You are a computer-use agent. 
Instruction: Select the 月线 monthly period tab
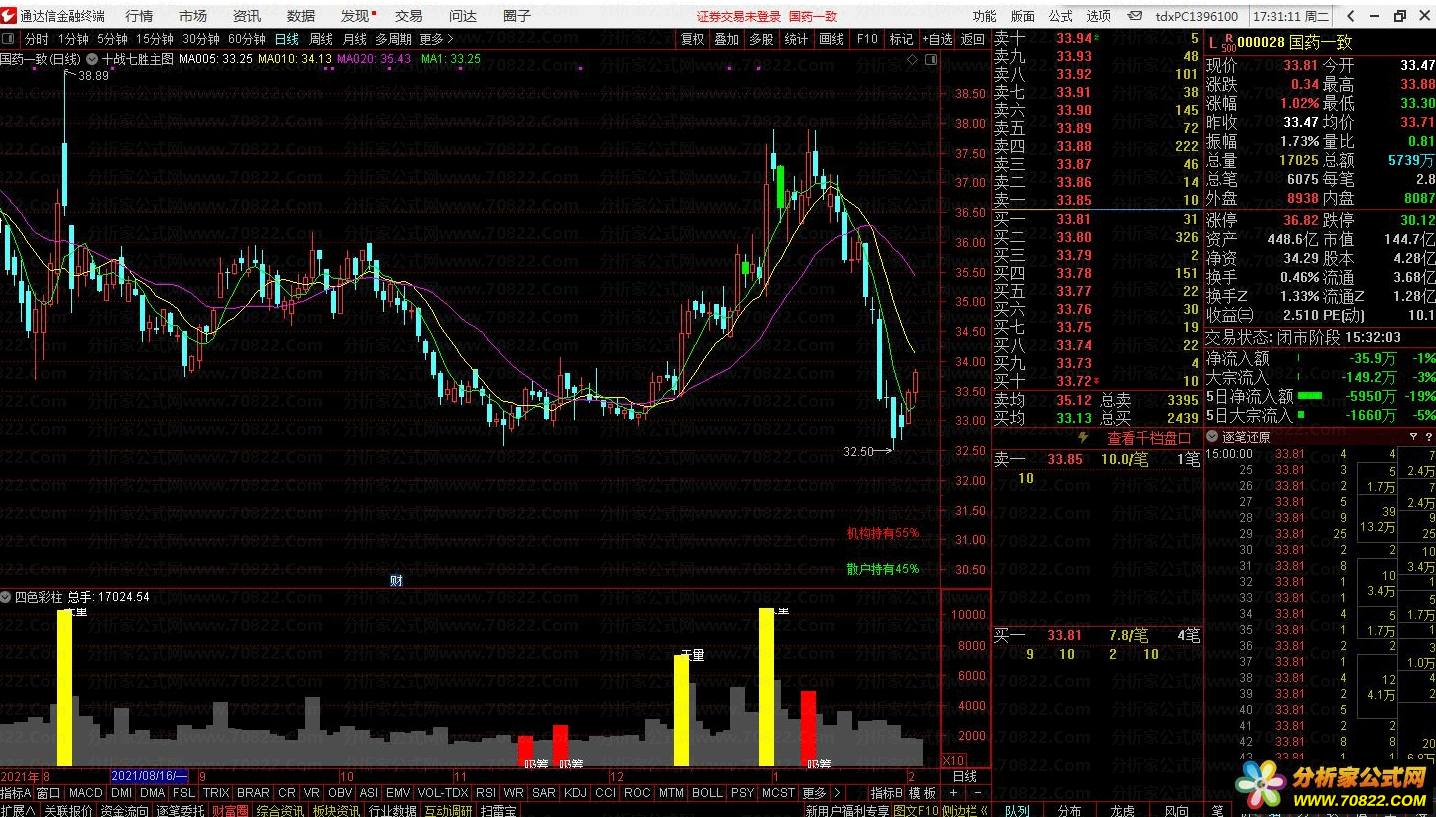tap(354, 39)
